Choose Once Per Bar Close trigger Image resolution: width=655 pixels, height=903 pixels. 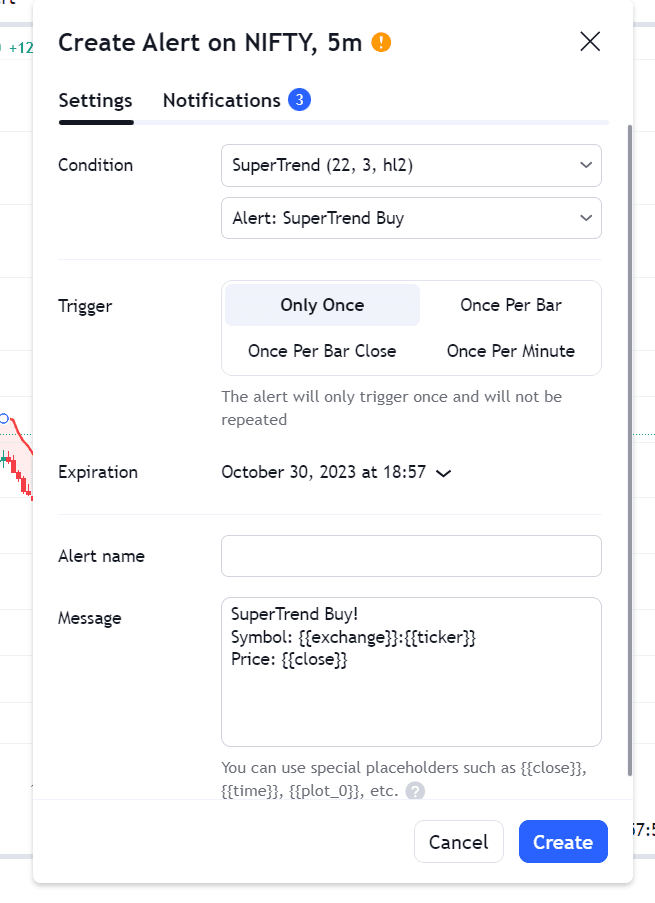[x=322, y=351]
